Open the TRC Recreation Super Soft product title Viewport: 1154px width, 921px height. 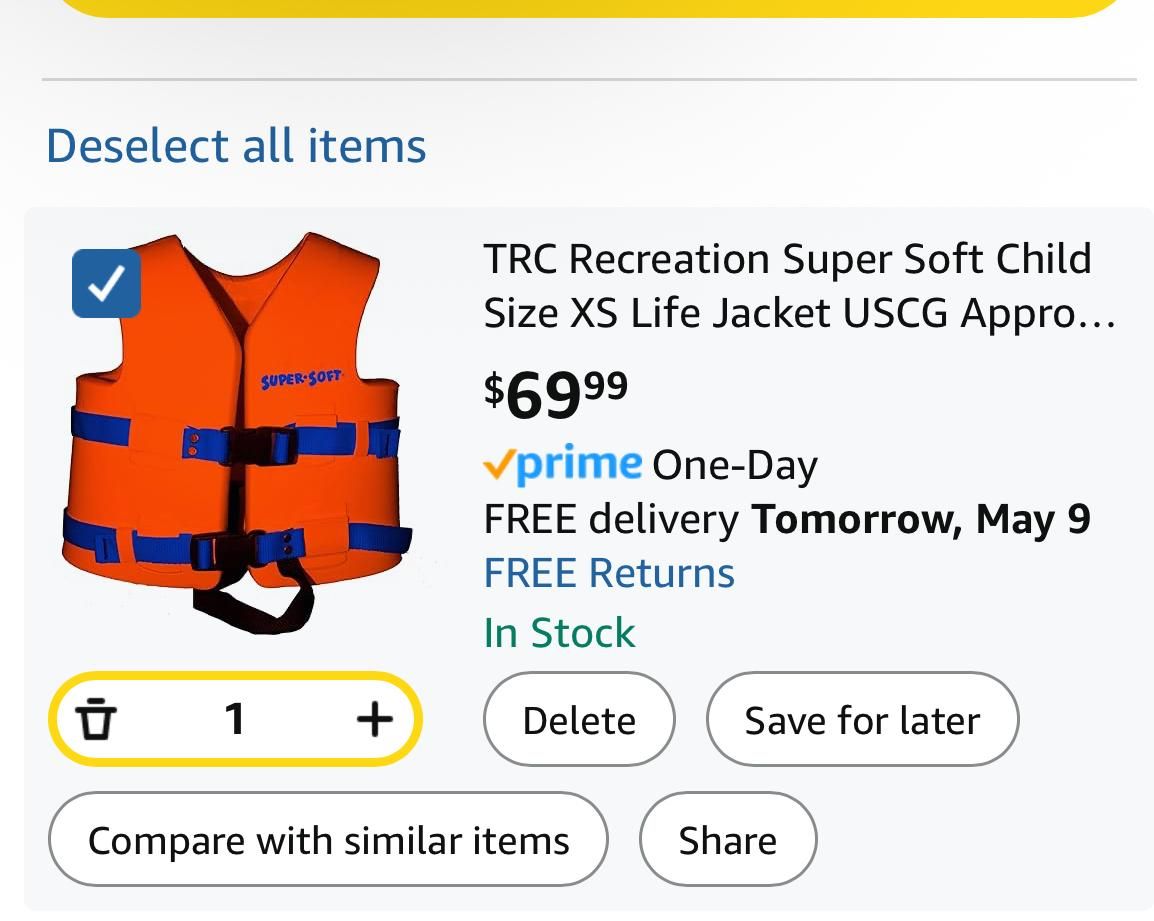pos(799,286)
